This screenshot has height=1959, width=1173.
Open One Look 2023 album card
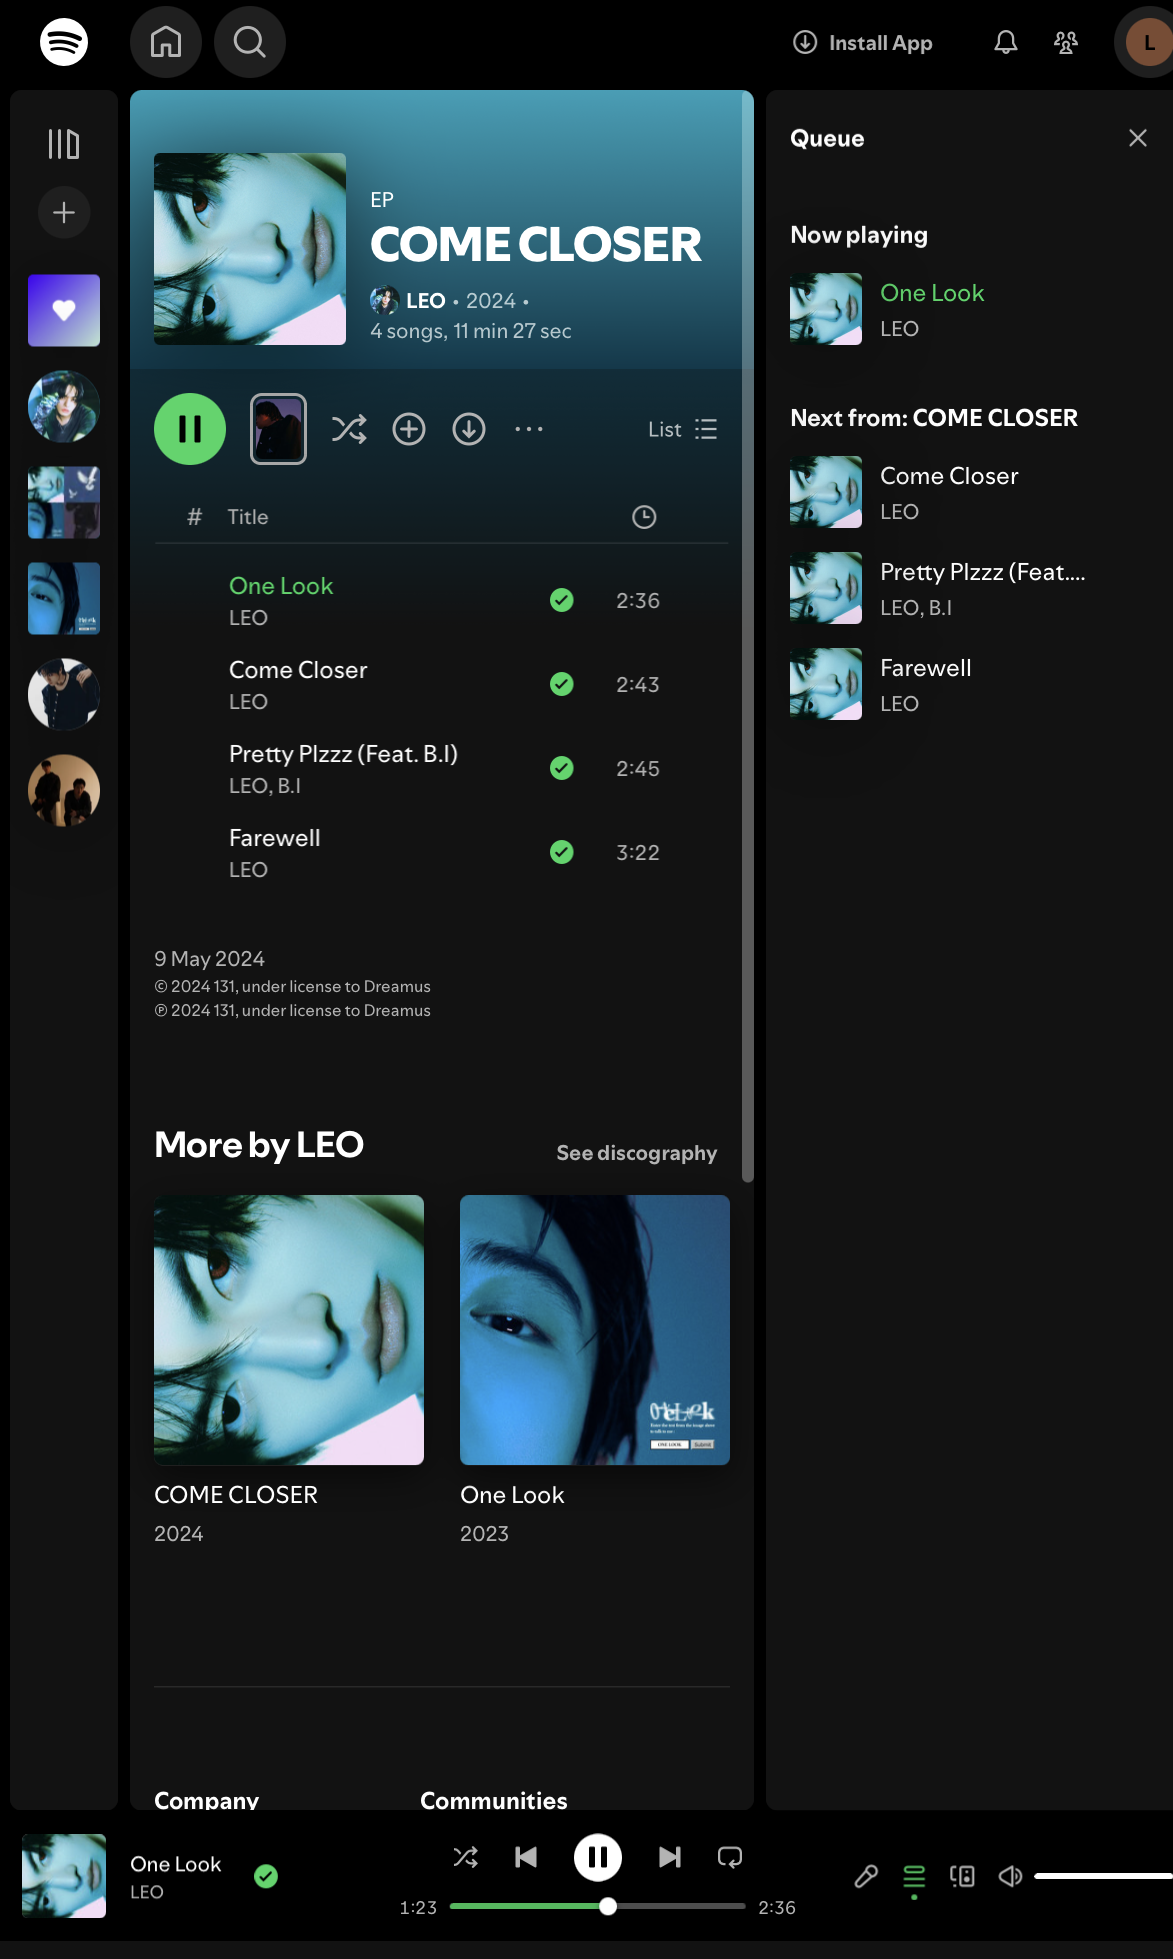click(595, 1370)
